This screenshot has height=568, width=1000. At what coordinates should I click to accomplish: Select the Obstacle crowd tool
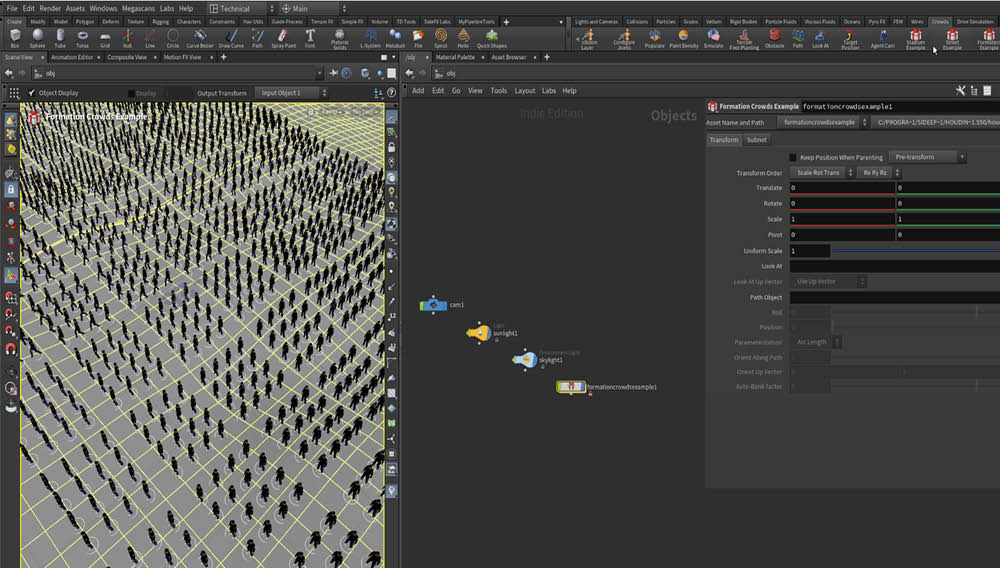(x=775, y=37)
